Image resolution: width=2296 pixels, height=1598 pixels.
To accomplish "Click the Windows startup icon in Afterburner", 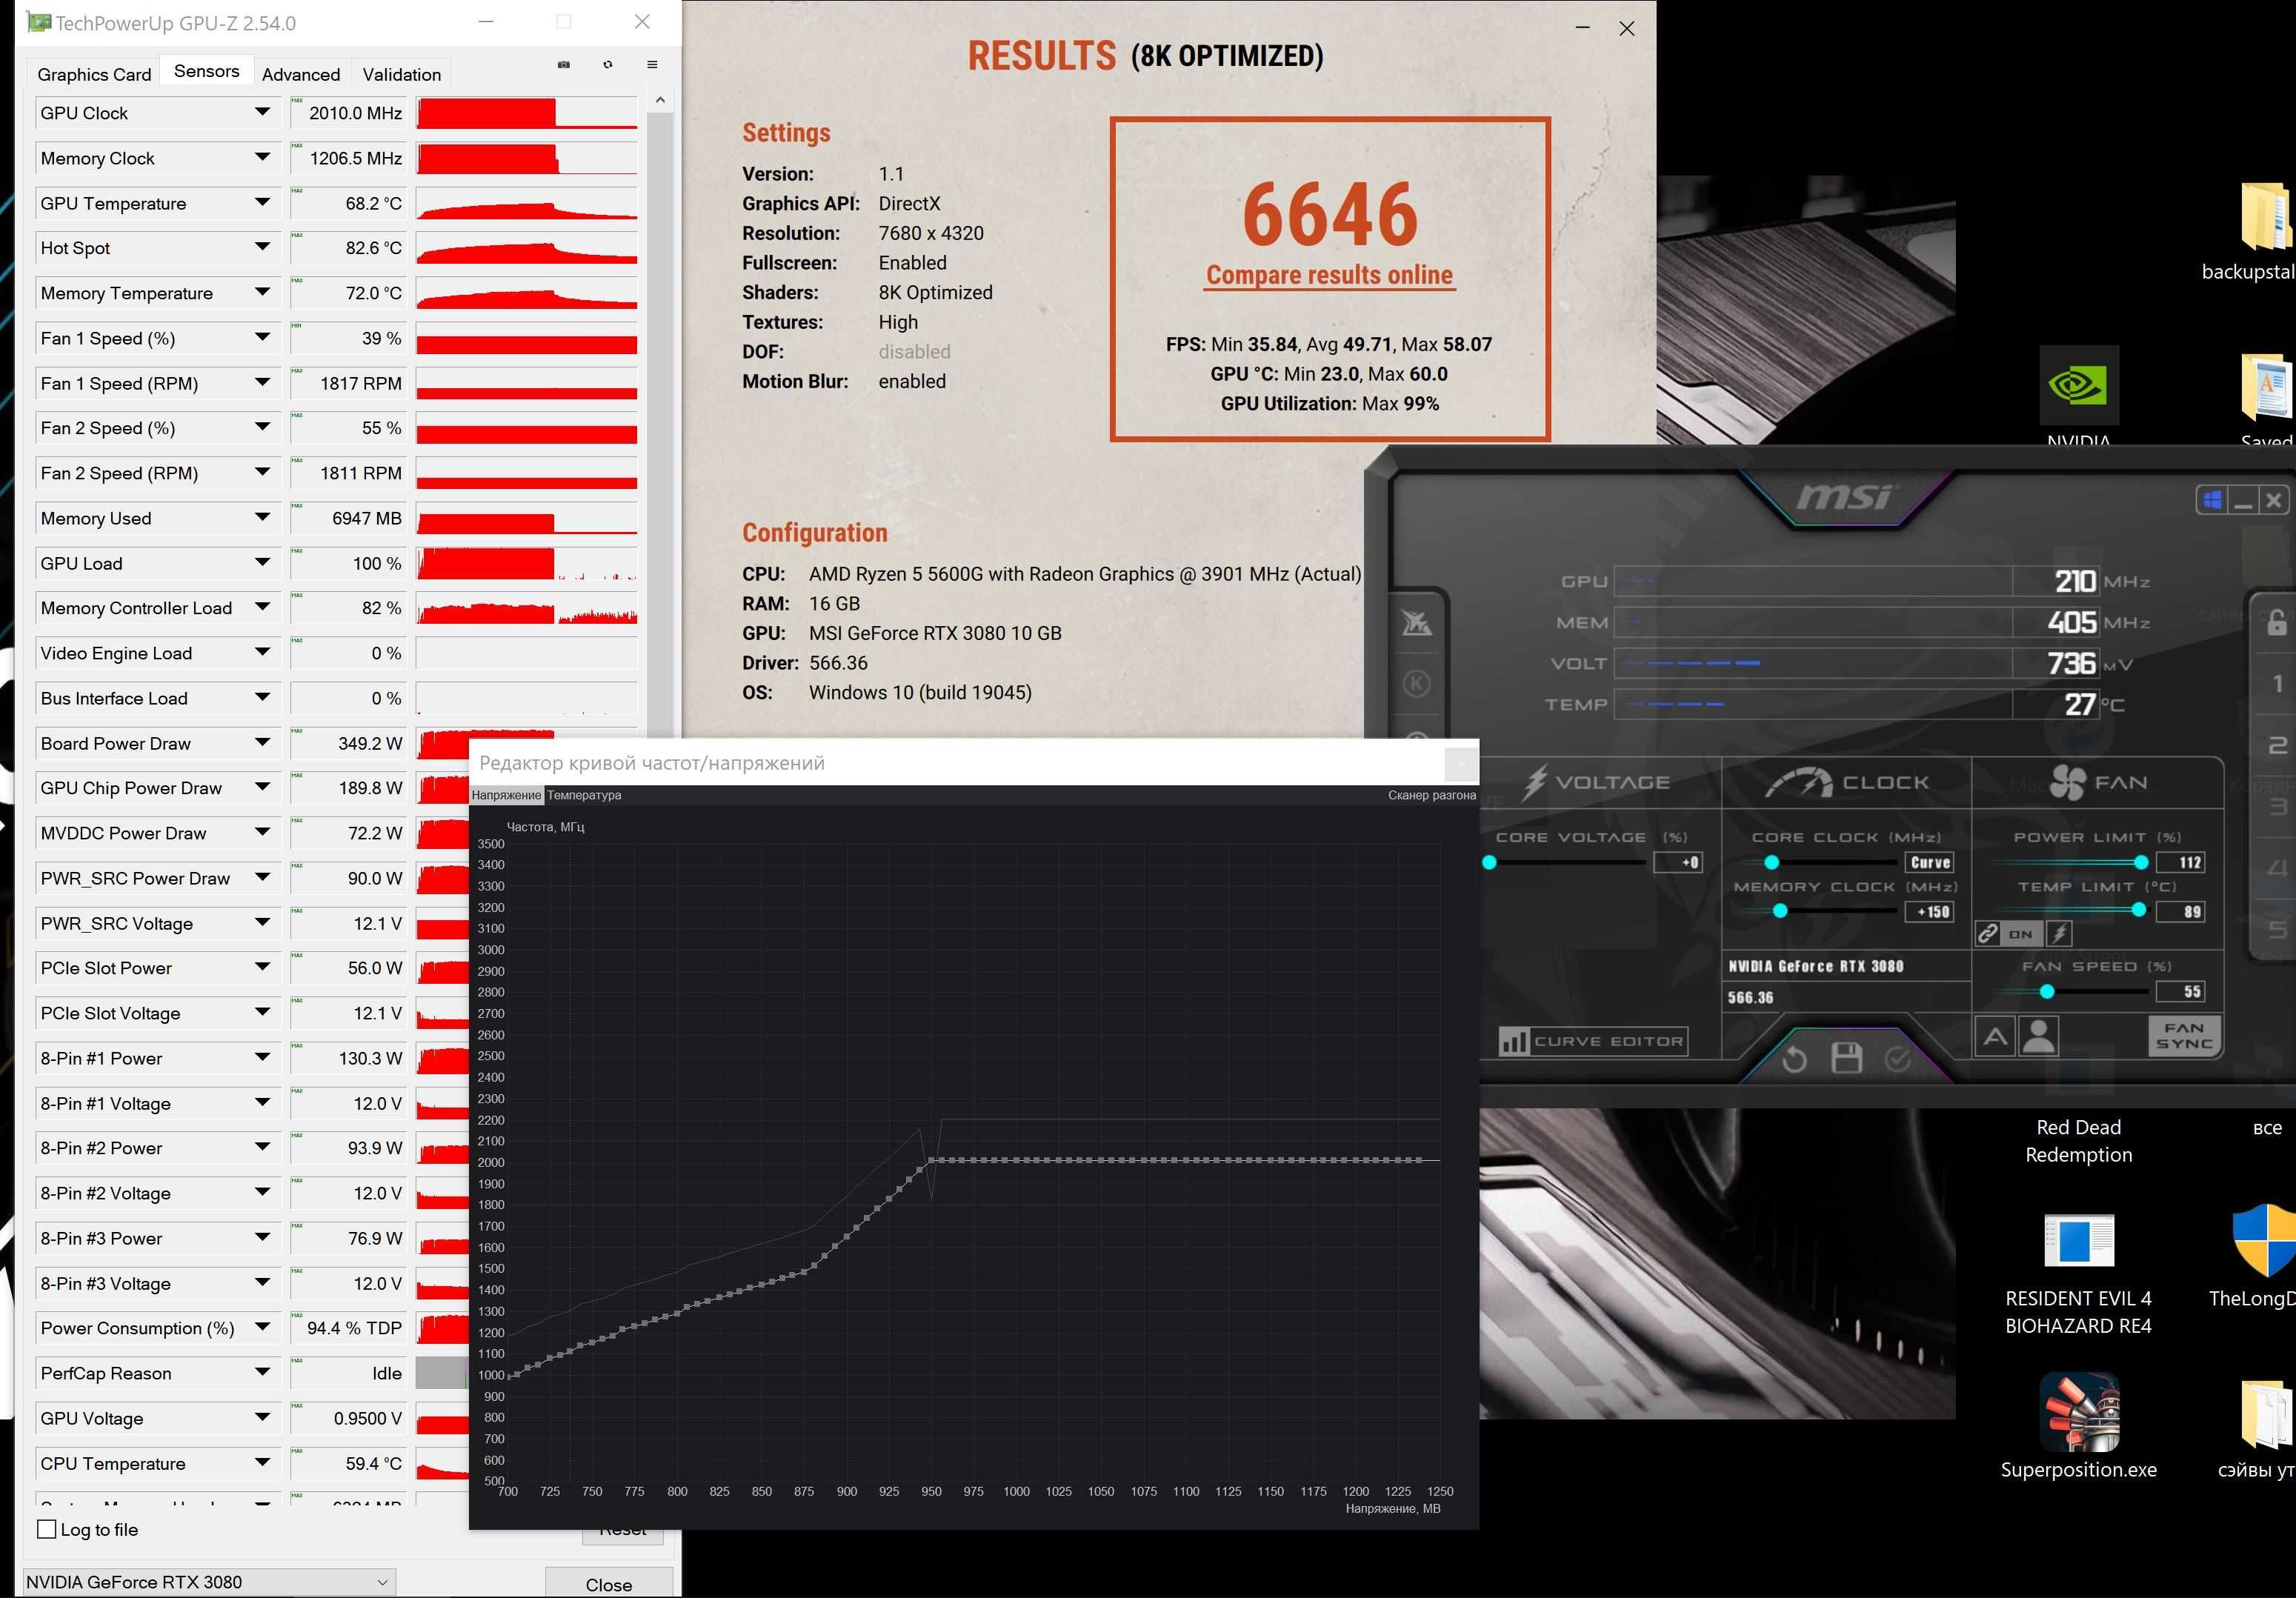I will click(x=2212, y=500).
